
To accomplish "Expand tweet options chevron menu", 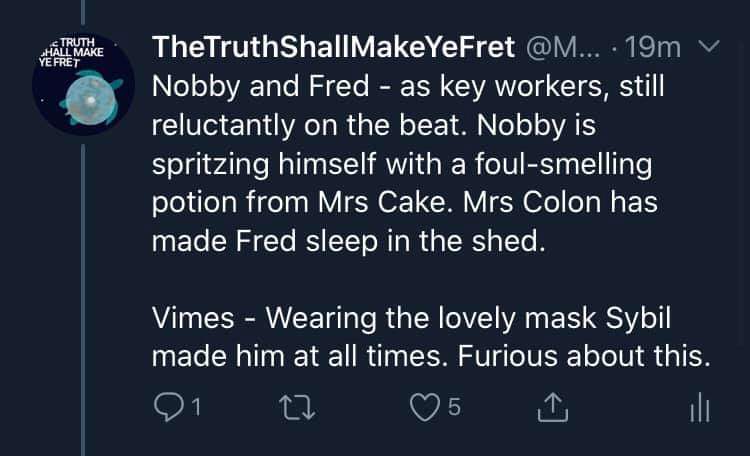I will (708, 46).
